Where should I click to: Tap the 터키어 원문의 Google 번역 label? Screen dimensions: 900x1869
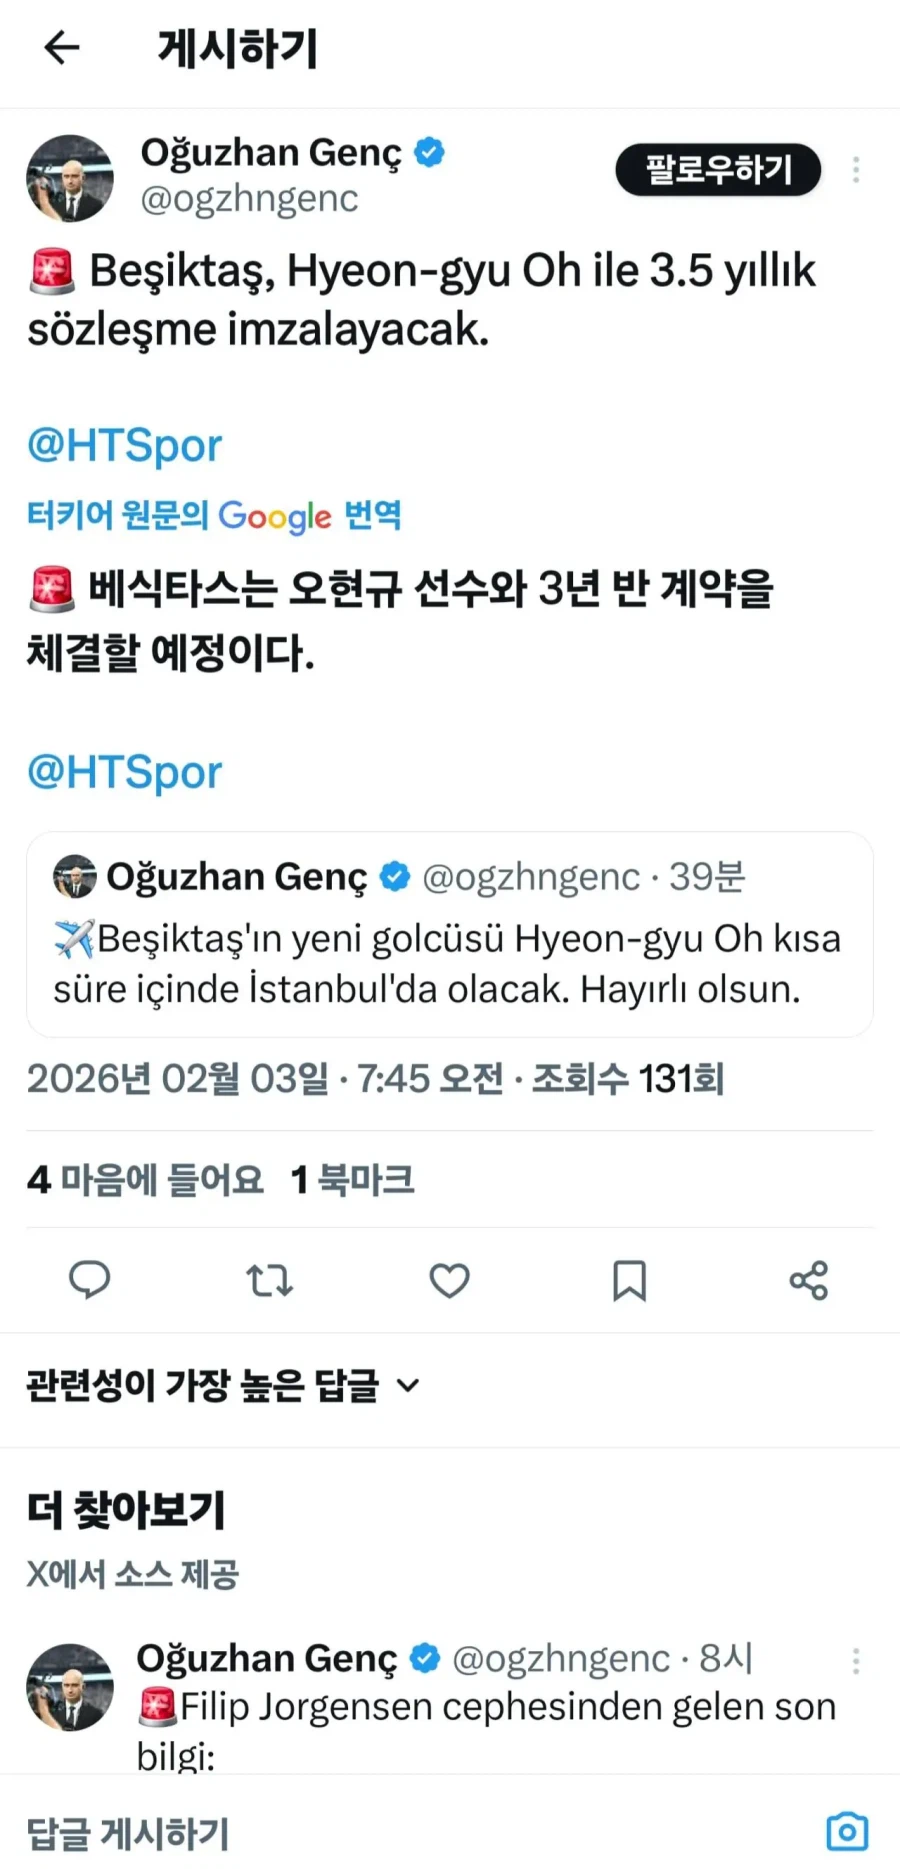coord(214,516)
